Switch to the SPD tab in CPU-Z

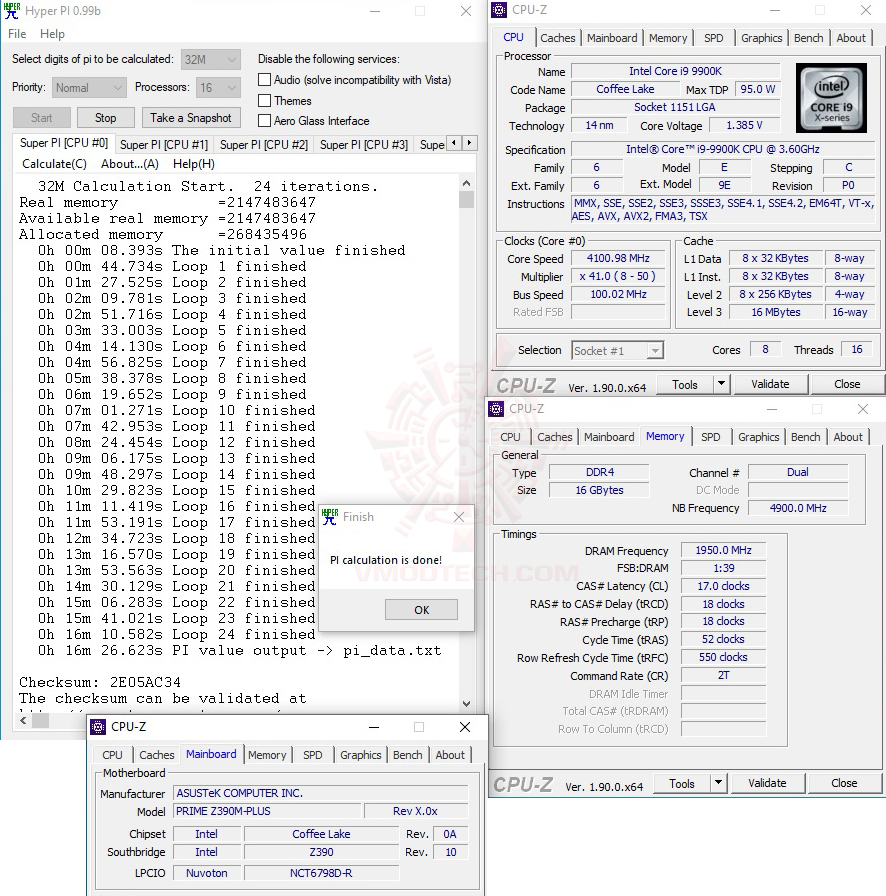713,38
